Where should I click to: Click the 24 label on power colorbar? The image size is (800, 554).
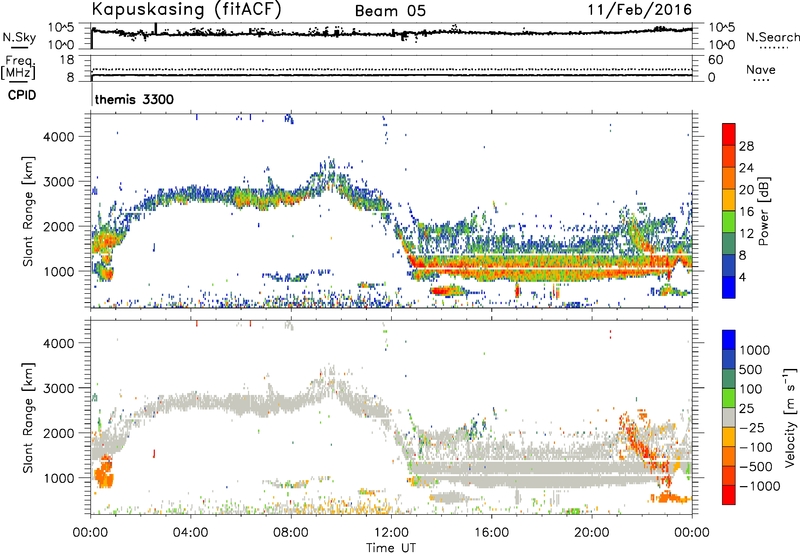(746, 168)
